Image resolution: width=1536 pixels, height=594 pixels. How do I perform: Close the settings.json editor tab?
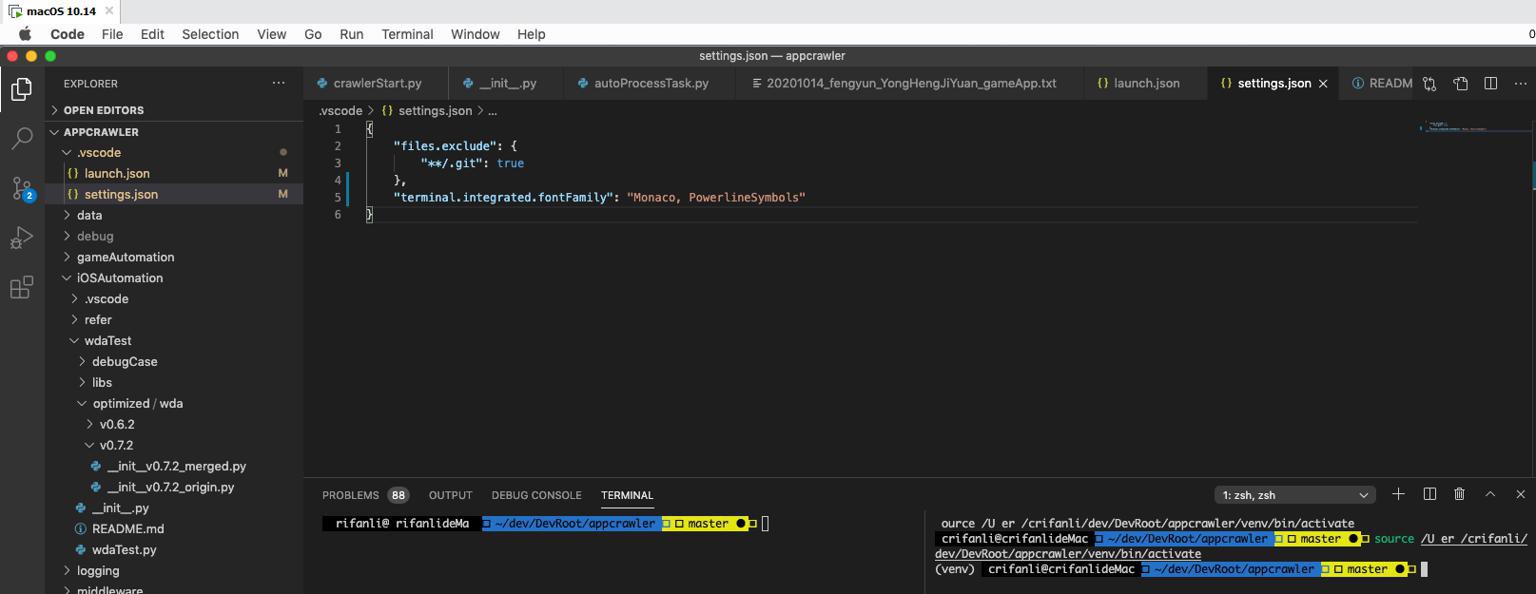tap(1323, 84)
